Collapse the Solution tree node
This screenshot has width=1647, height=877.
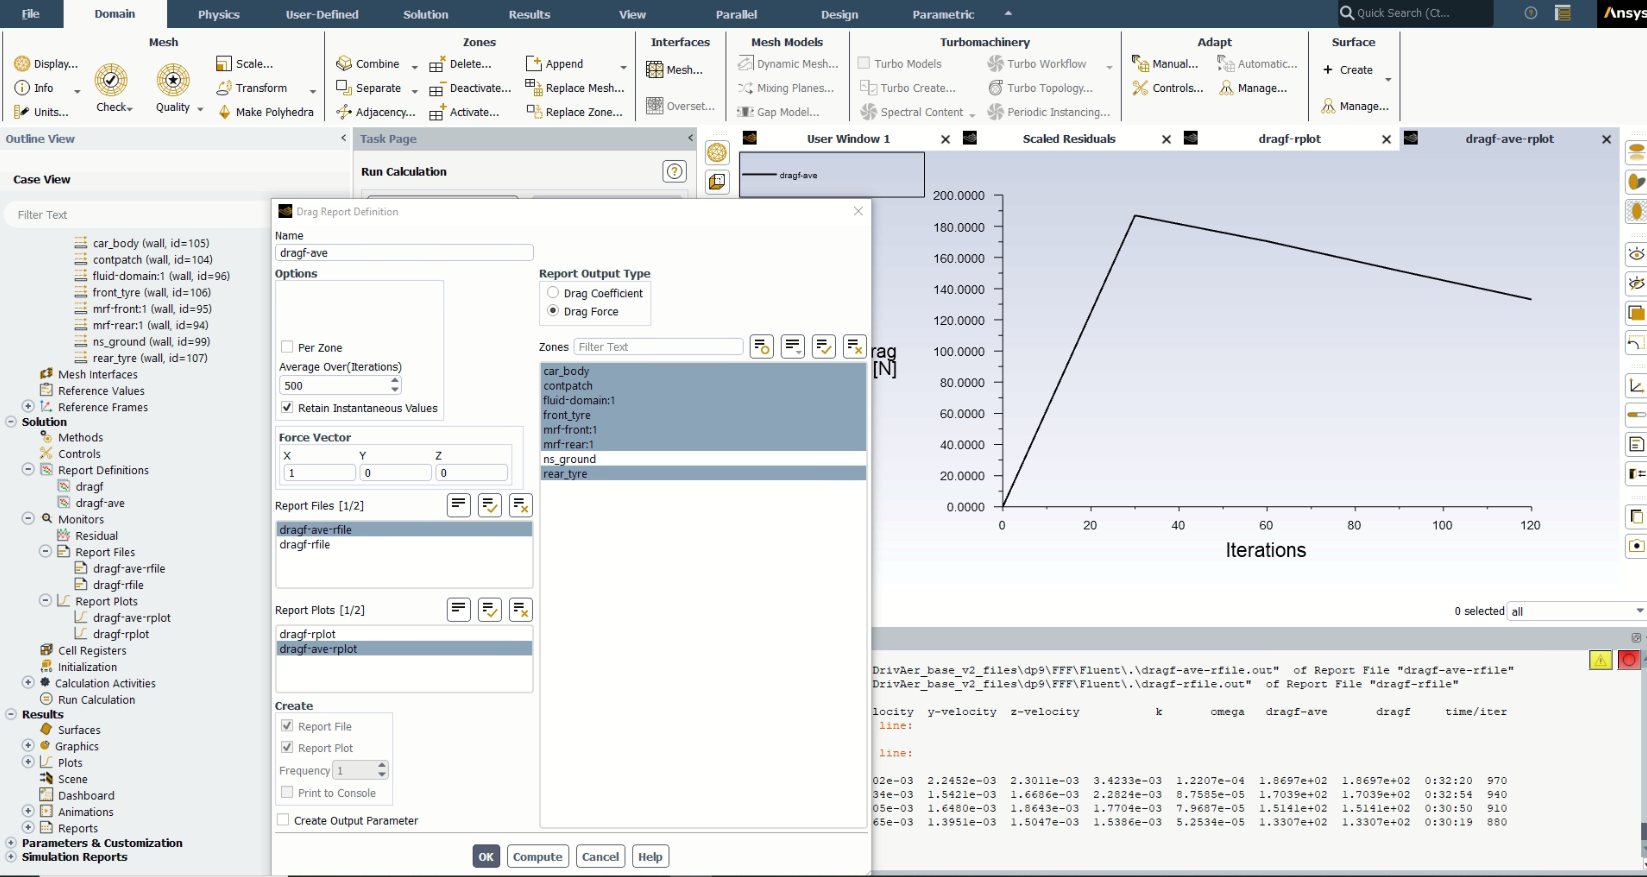(11, 422)
